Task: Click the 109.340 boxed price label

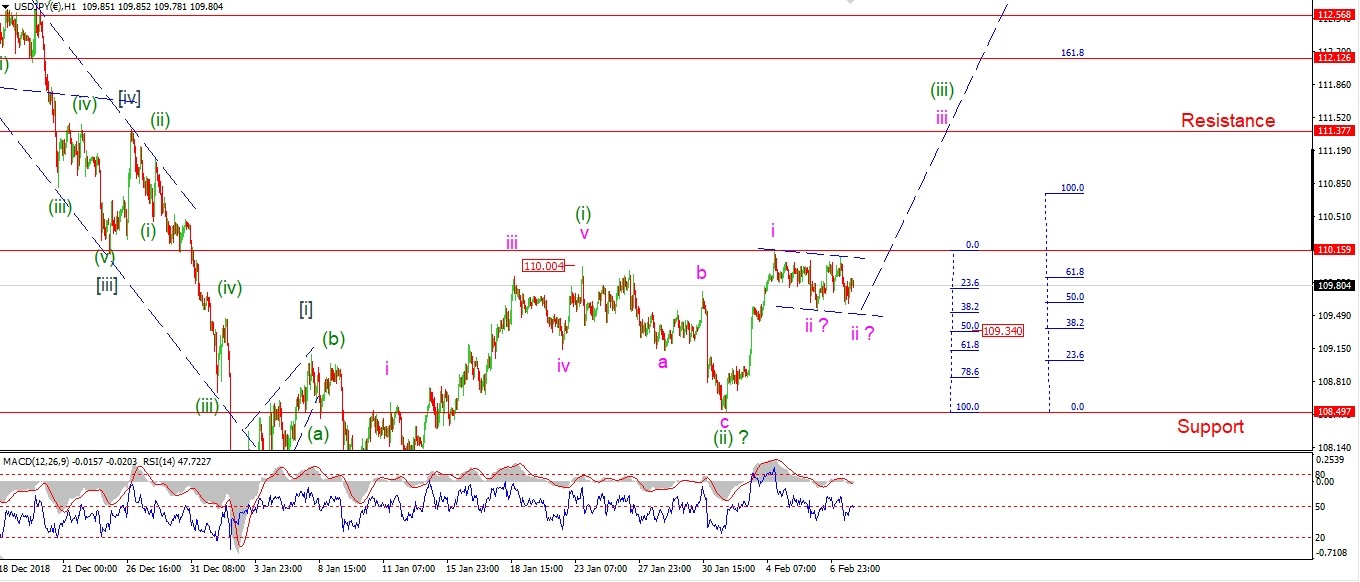Action: [1002, 330]
